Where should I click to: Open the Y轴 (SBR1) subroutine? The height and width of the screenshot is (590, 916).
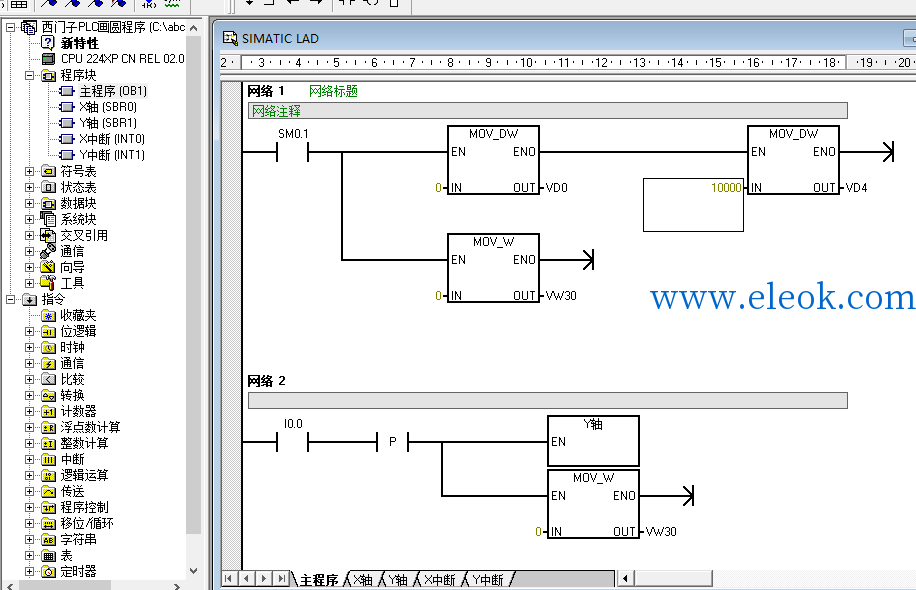pos(108,123)
